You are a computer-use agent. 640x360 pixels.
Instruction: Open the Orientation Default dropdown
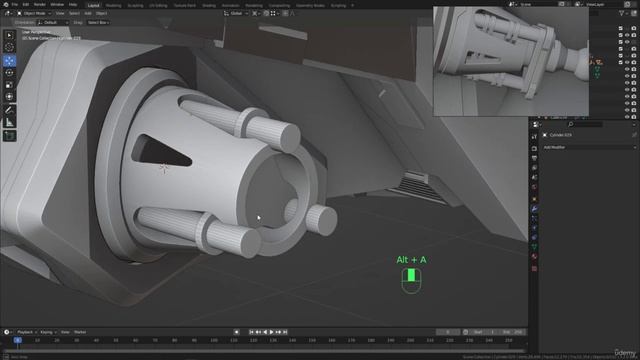click(x=53, y=22)
